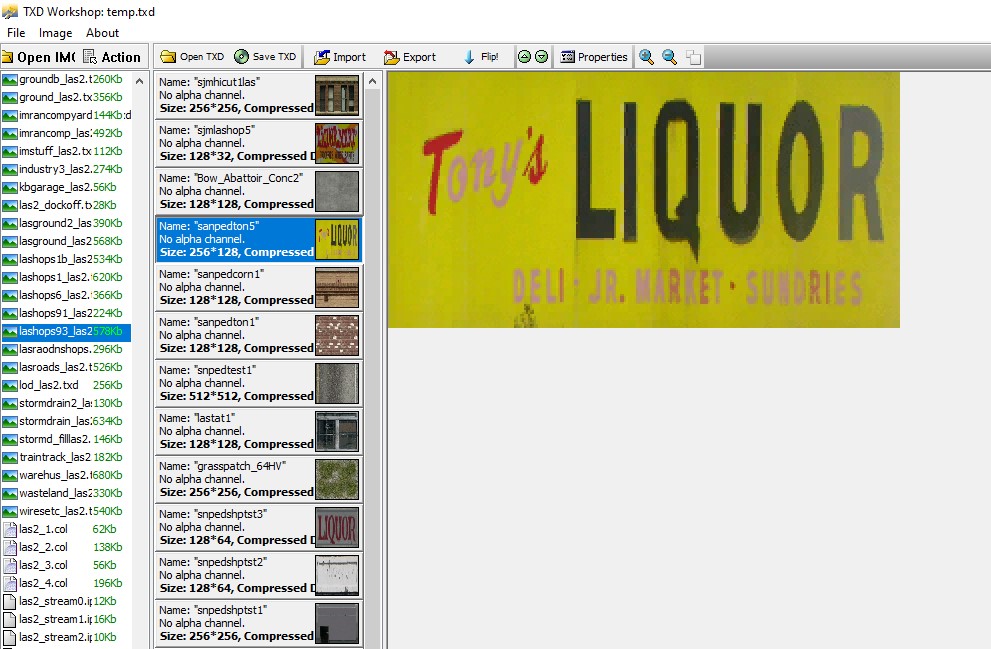
Task: Click the Open IMG button
Action: (39, 57)
